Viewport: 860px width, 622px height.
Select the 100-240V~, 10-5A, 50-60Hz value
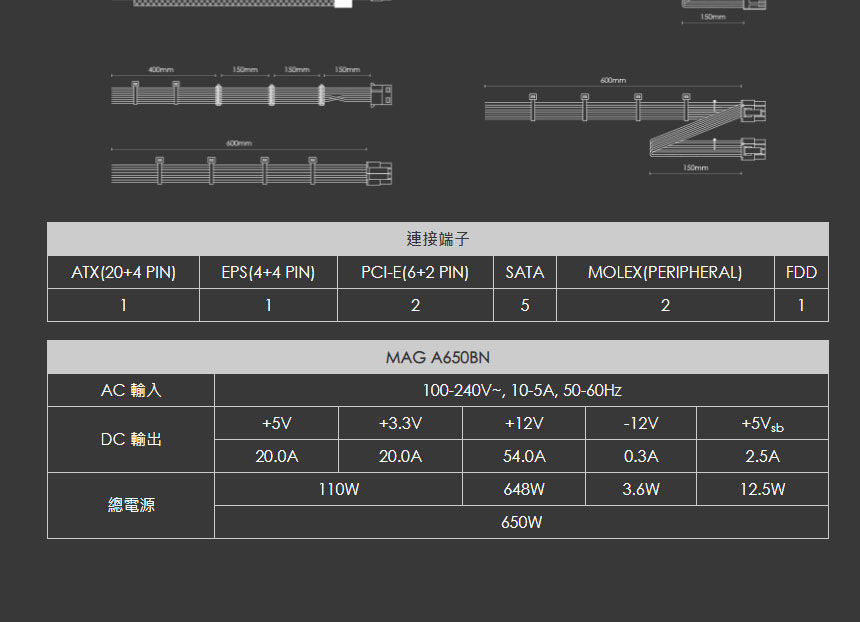(x=522, y=390)
